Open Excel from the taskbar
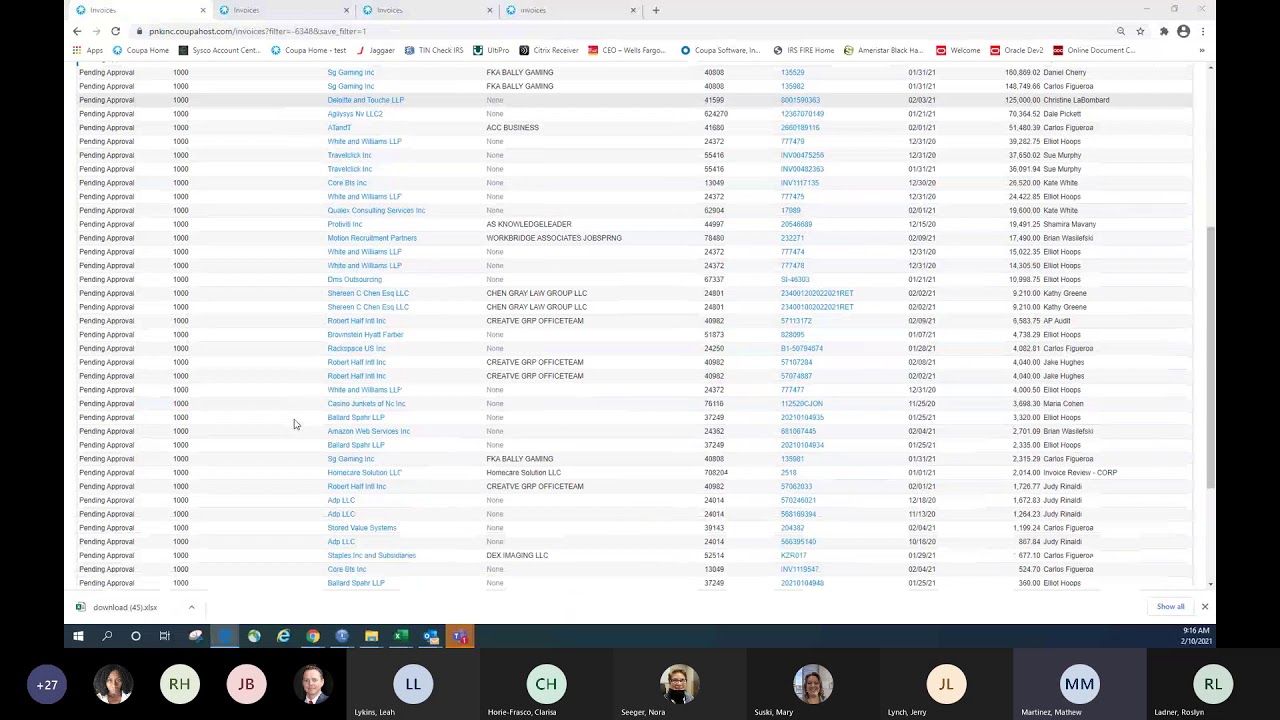 click(x=401, y=636)
